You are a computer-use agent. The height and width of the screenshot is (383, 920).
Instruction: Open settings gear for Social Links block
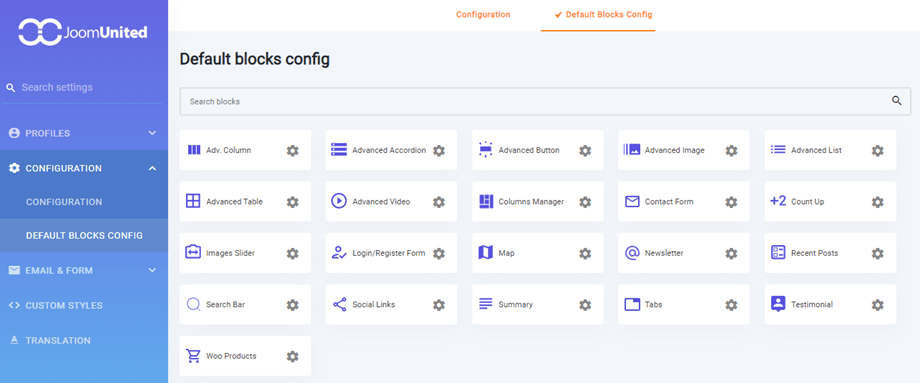coord(438,305)
